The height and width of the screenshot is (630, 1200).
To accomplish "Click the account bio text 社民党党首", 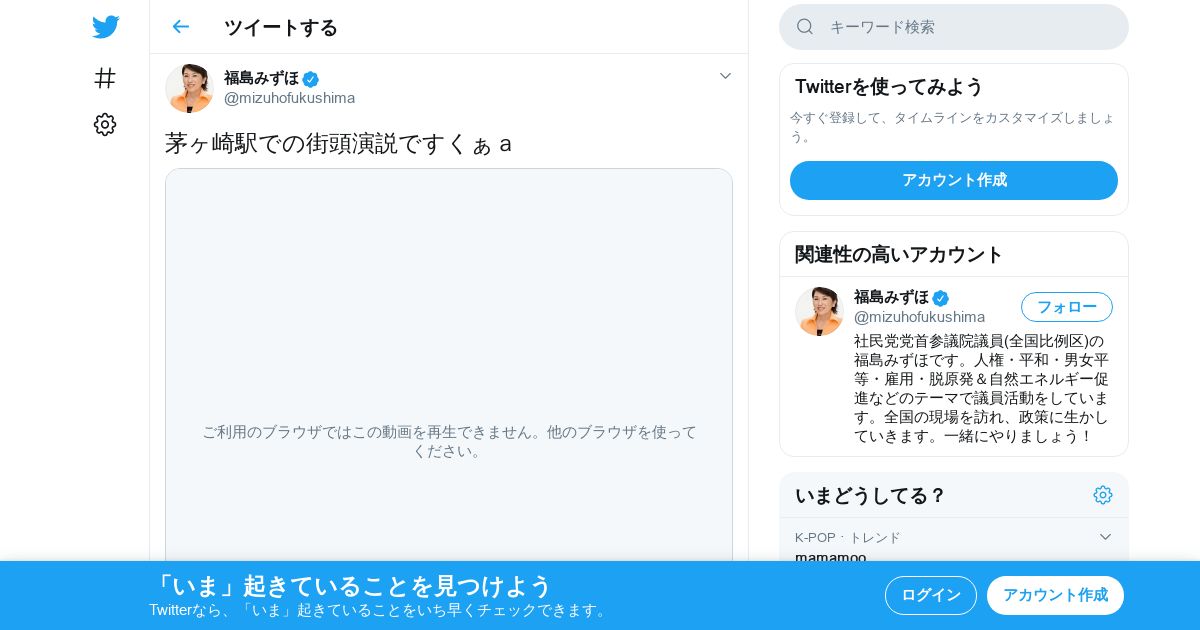I will coord(981,388).
